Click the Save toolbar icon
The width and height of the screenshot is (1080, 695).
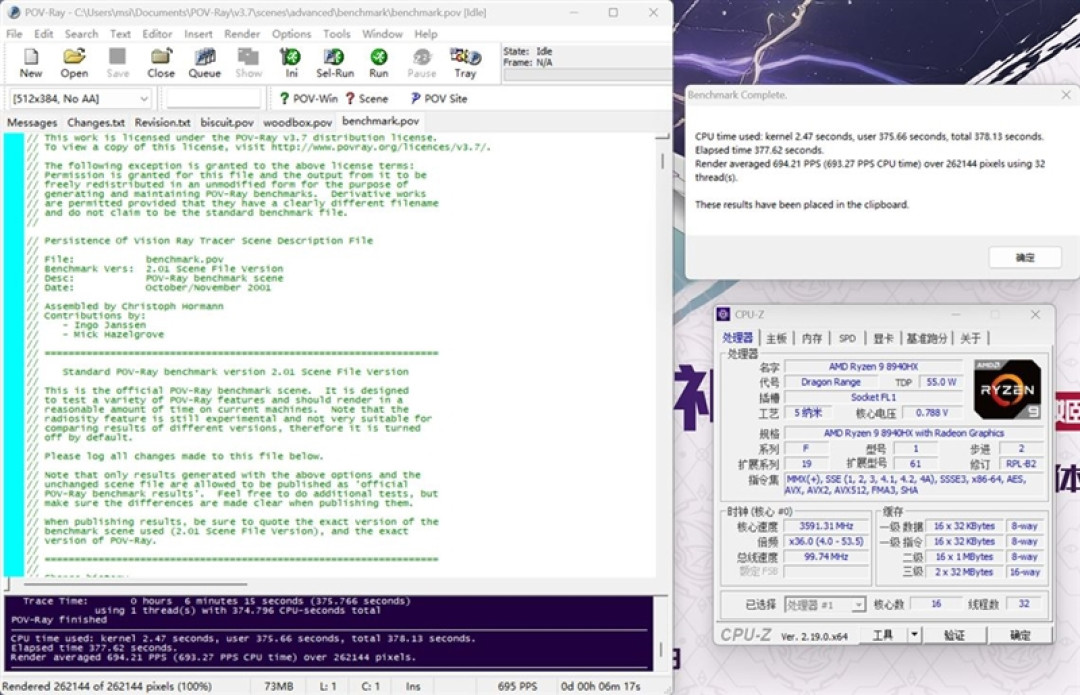pos(118,63)
